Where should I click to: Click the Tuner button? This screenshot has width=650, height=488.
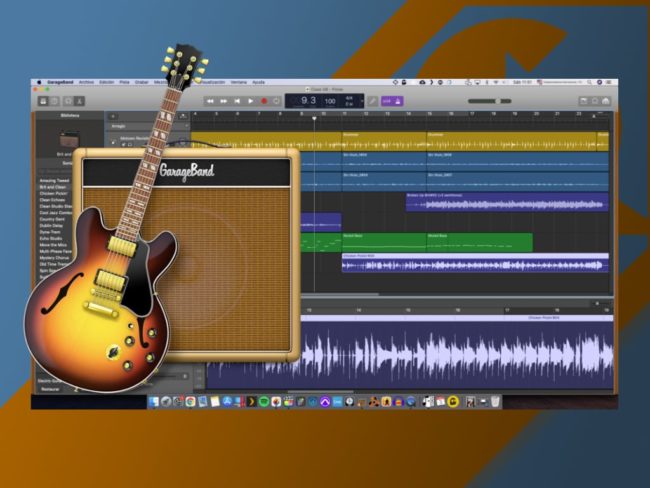[x=373, y=101]
